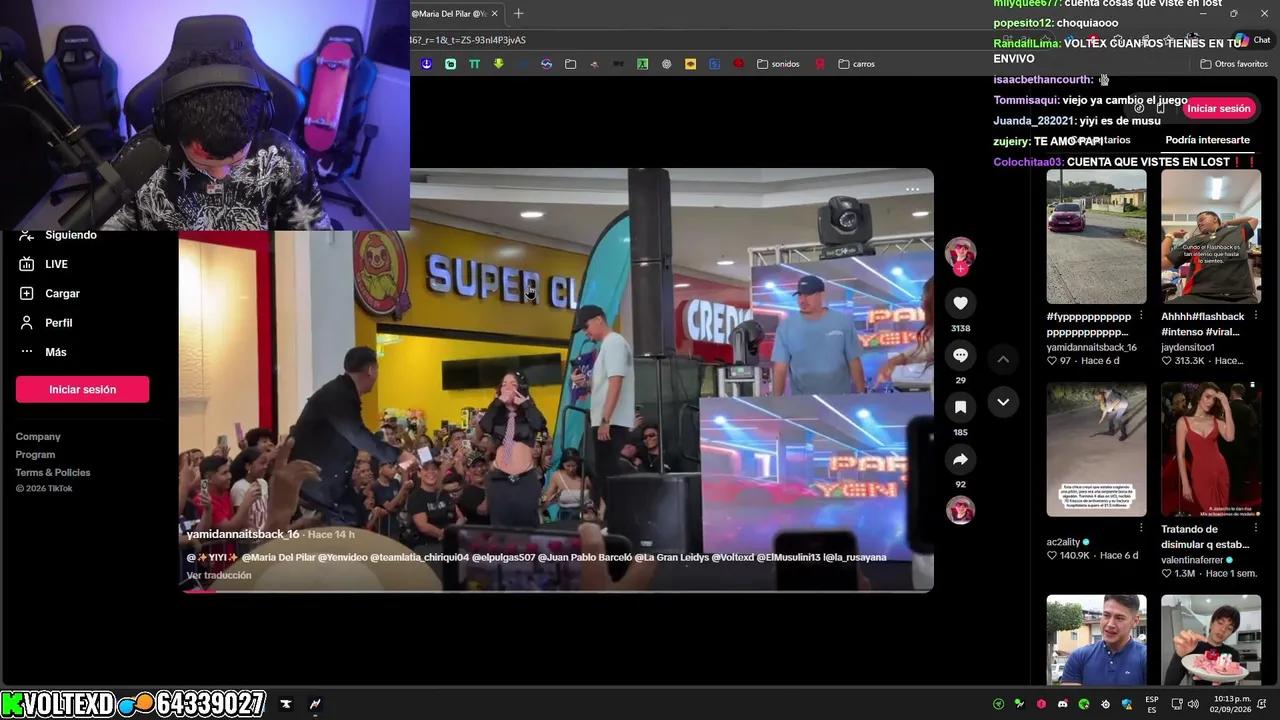
Task: Like the video with the heart icon
Action: click(960, 303)
